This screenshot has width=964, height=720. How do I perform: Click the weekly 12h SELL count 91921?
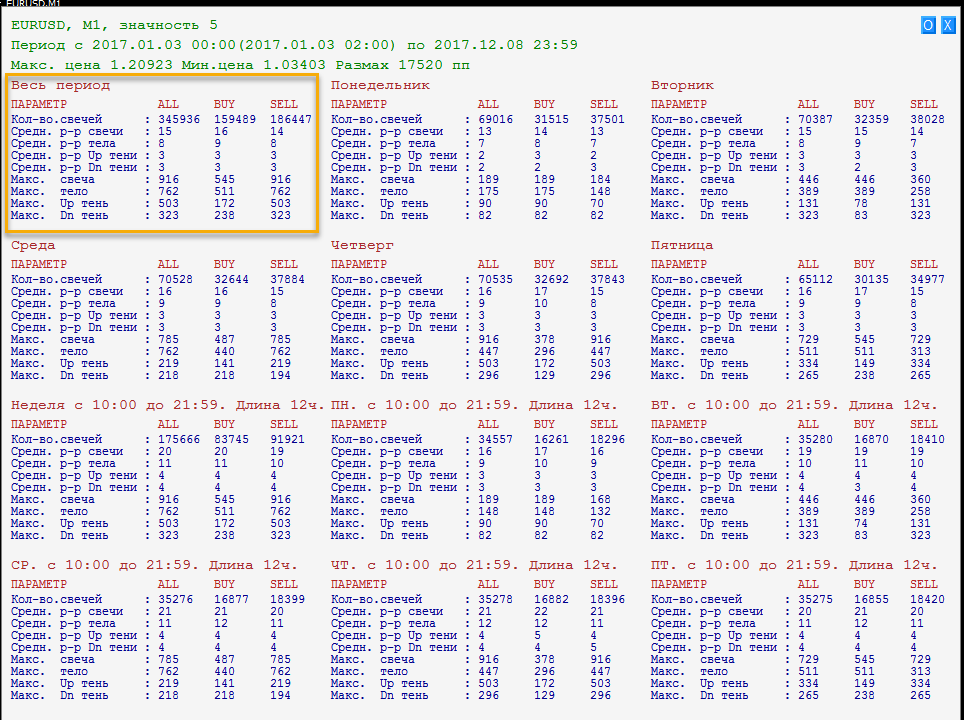click(288, 439)
